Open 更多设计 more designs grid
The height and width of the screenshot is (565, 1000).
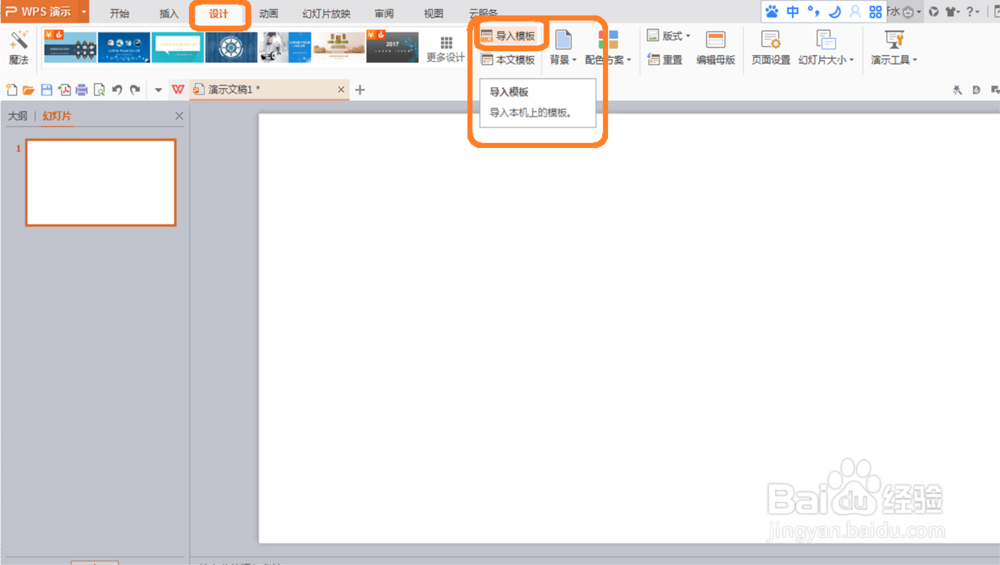pyautogui.click(x=445, y=48)
